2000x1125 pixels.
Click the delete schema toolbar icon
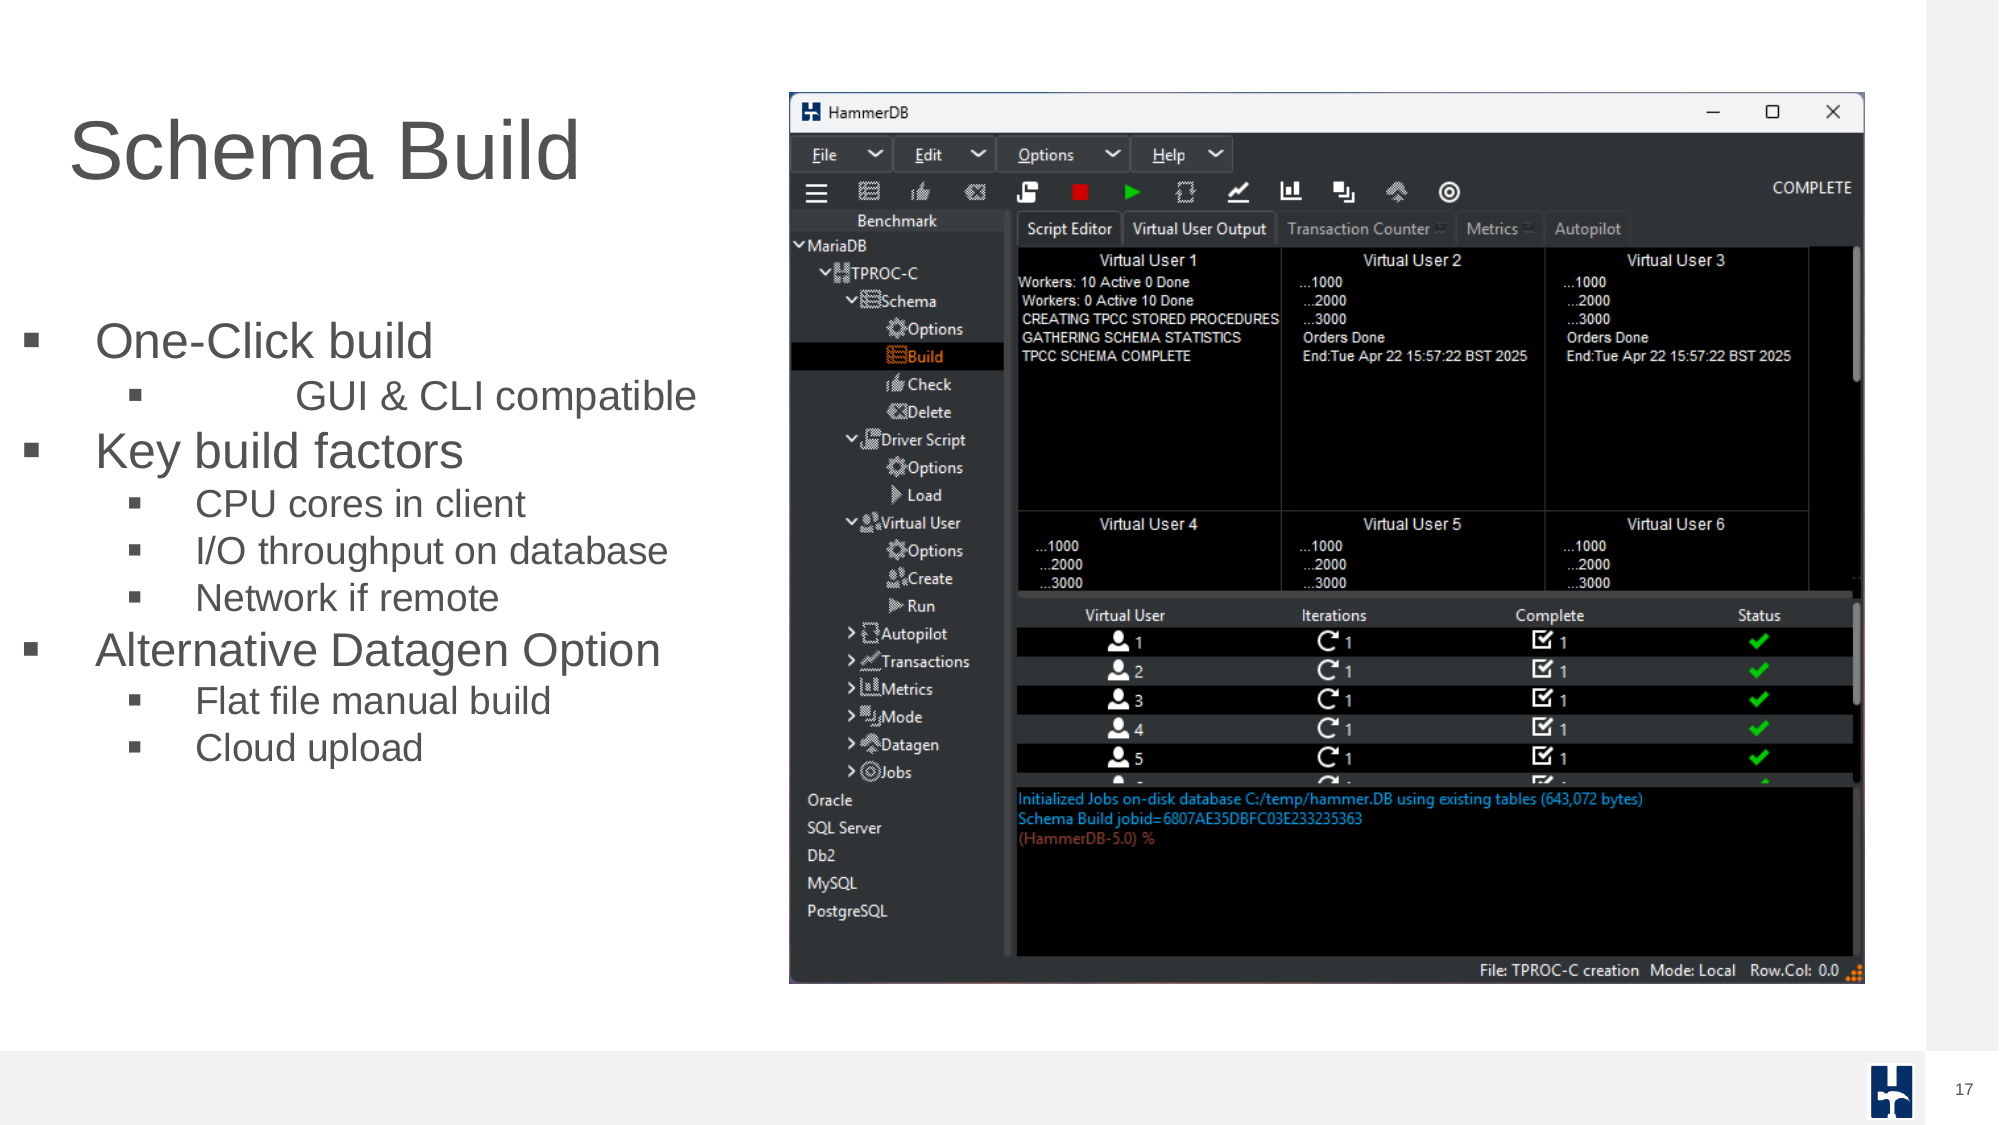coord(975,192)
